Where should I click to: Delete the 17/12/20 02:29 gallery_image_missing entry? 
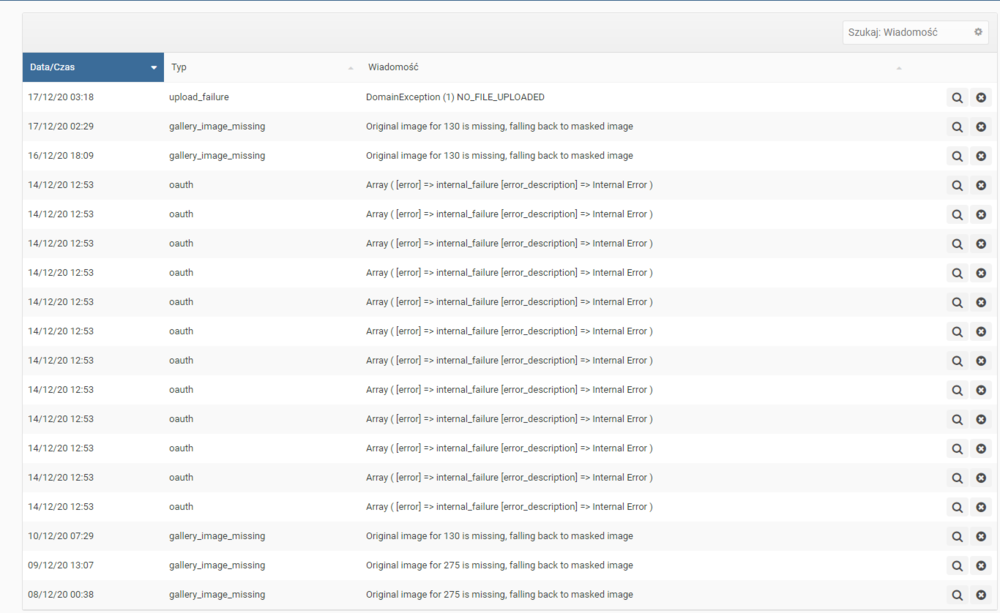(981, 127)
